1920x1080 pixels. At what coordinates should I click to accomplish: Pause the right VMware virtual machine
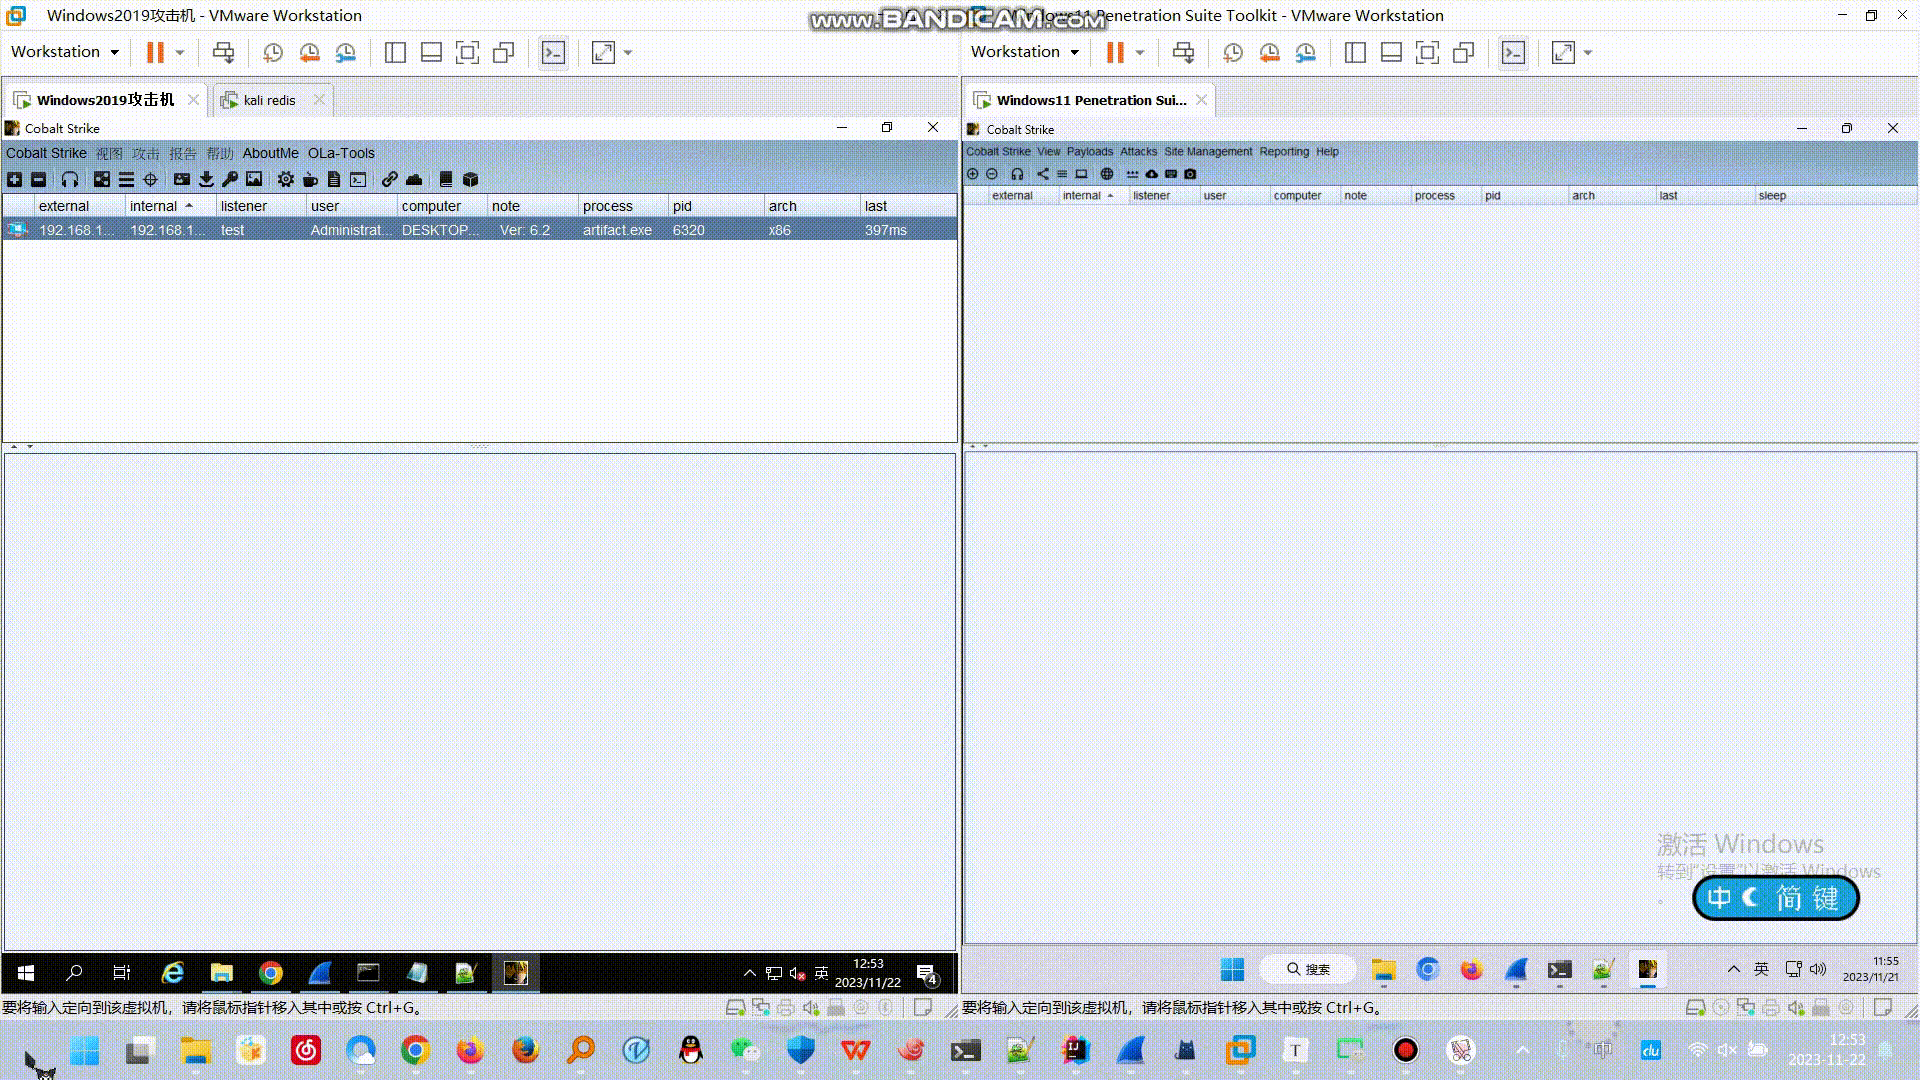1115,52
